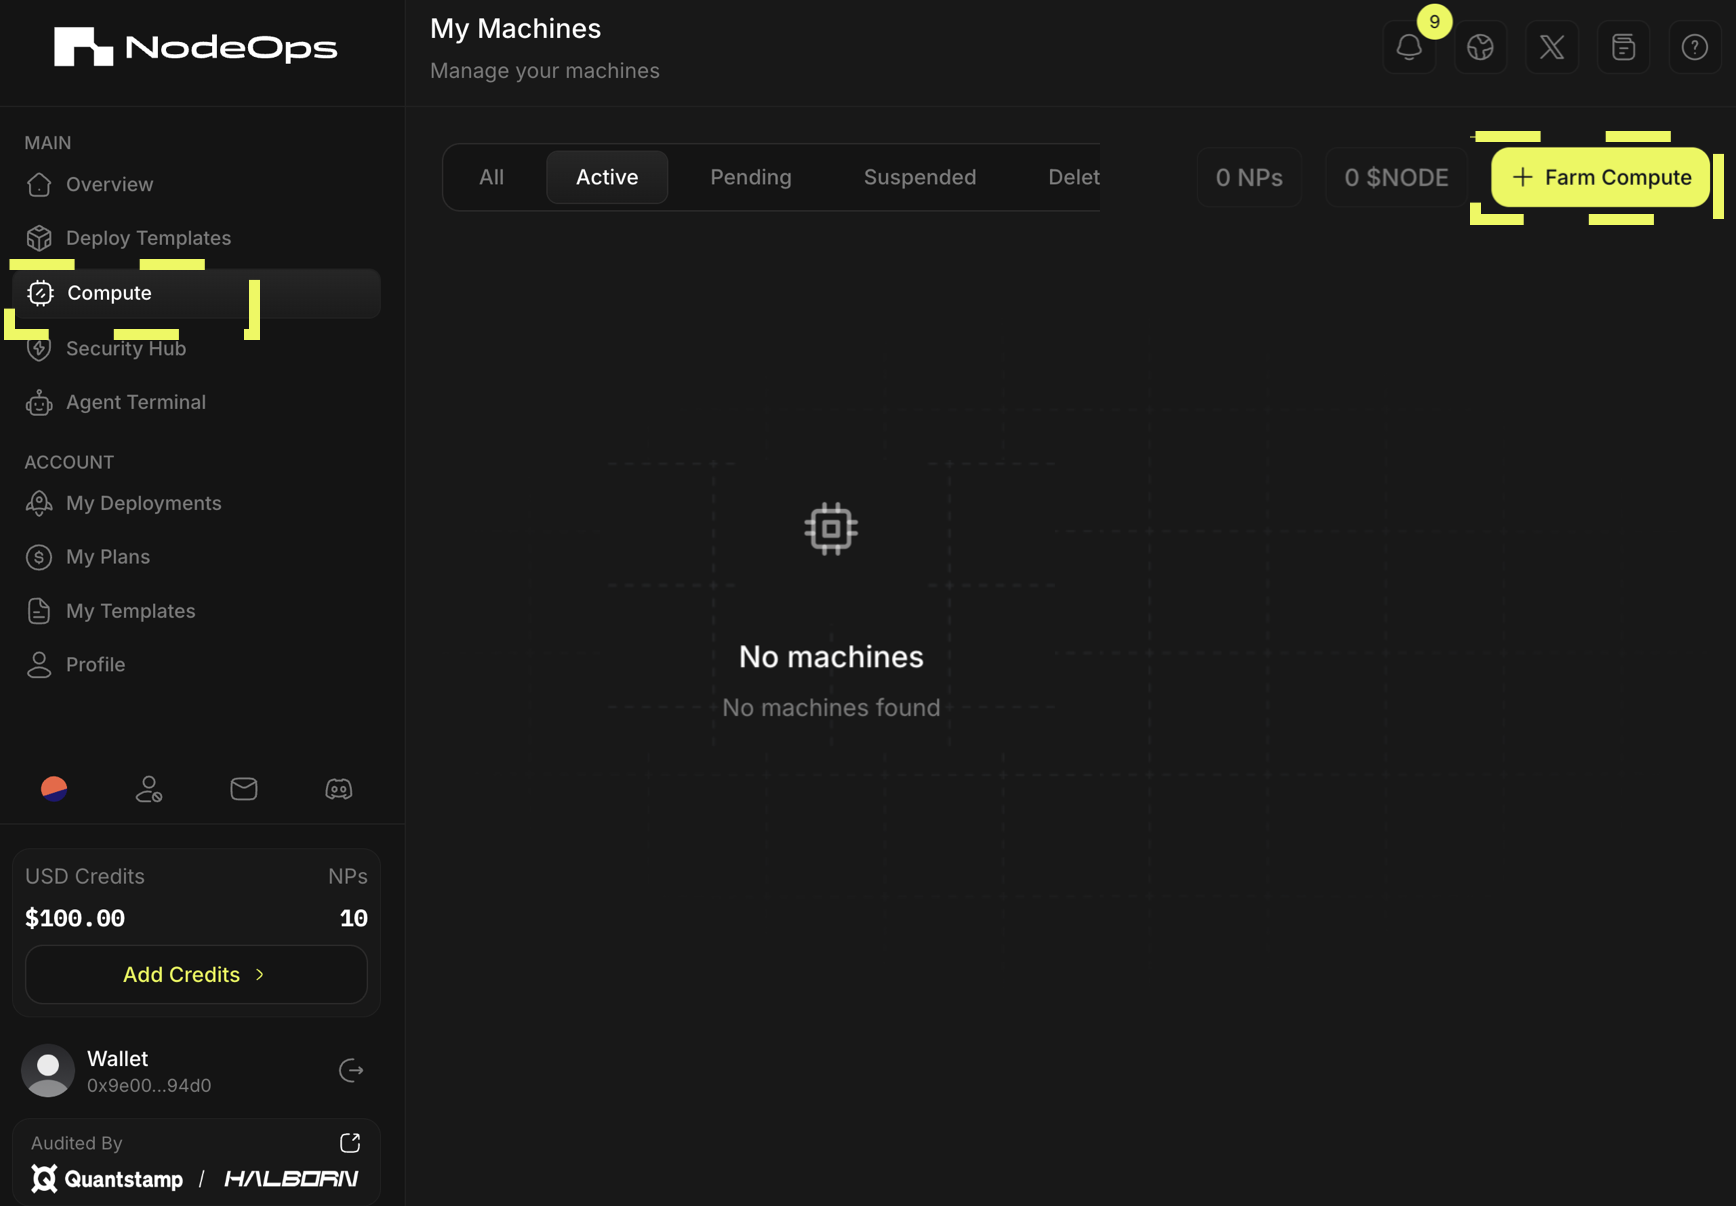1736x1206 pixels.
Task: Switch to the Pending machines tab
Action: pos(750,177)
